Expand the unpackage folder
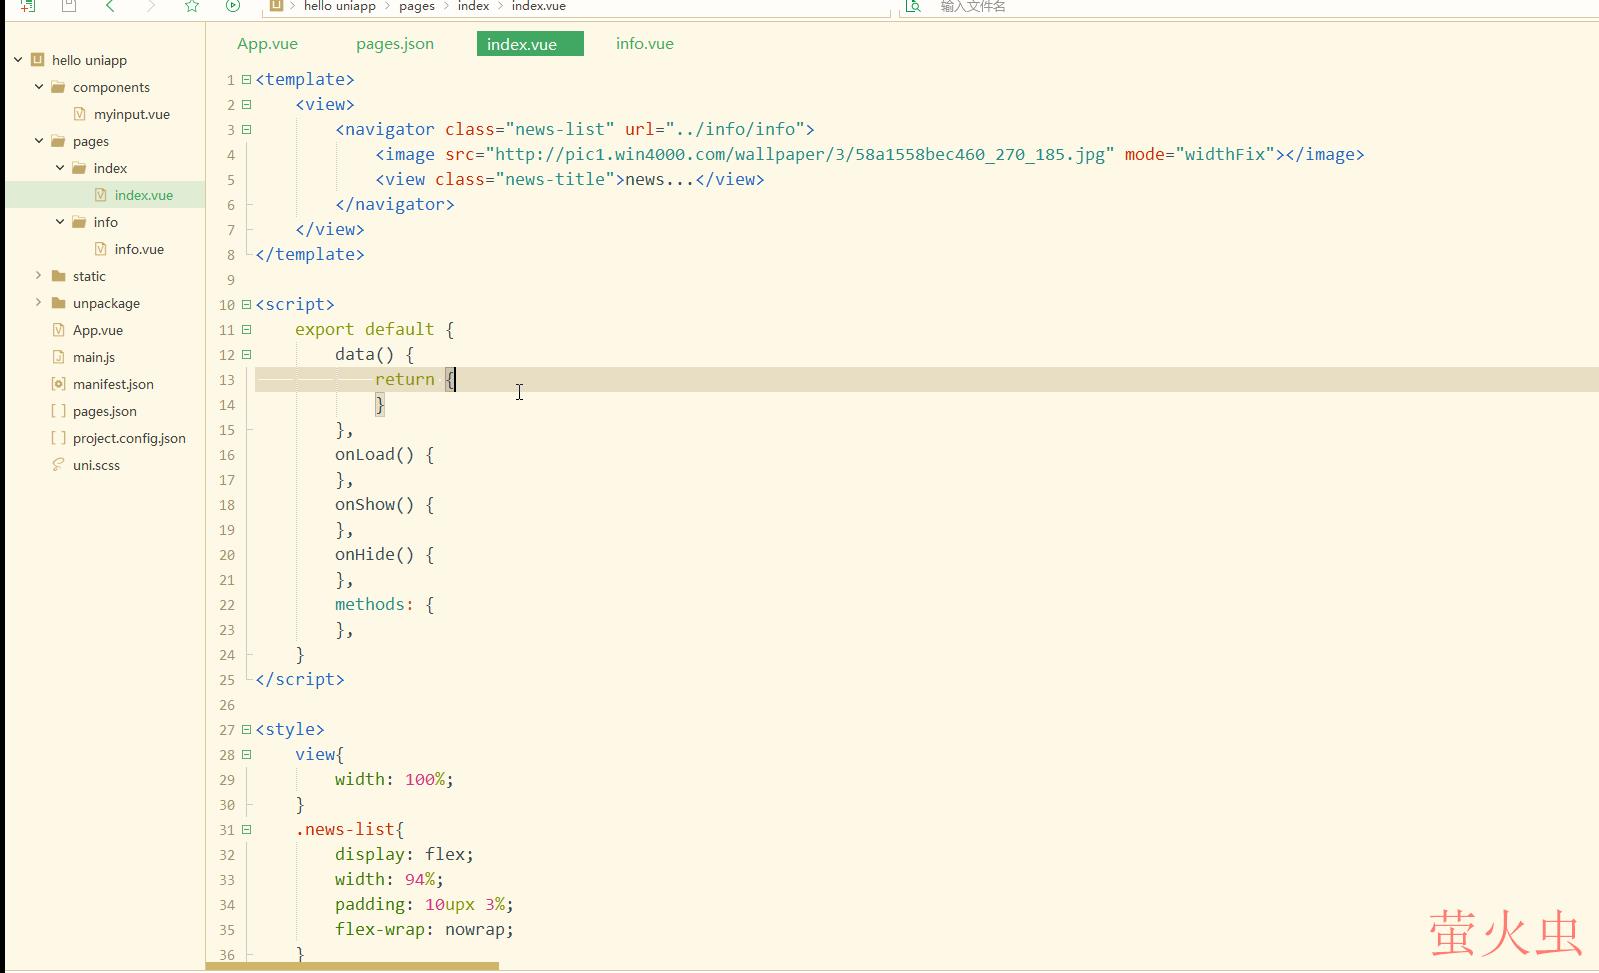Screen dimensions: 1599x973 point(39,302)
